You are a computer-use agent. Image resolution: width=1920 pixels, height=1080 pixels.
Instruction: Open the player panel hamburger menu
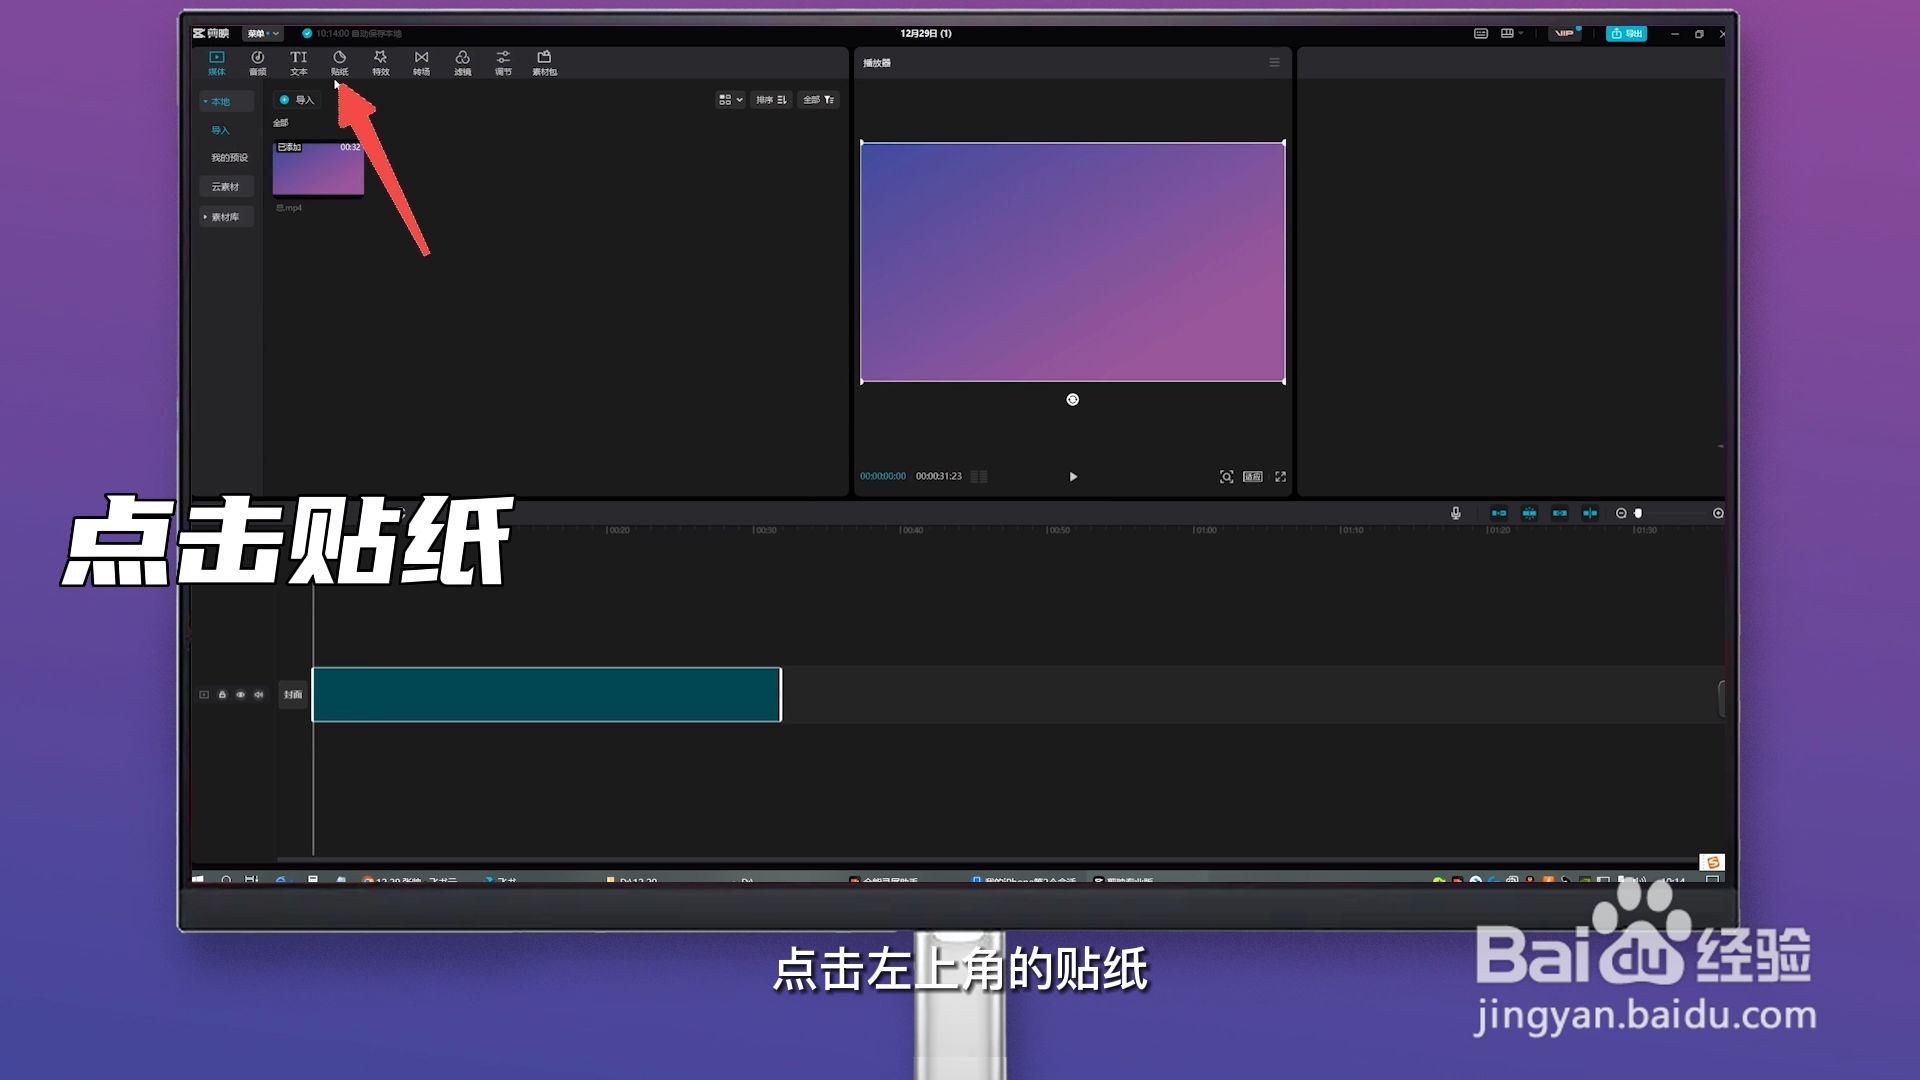pos(1274,62)
